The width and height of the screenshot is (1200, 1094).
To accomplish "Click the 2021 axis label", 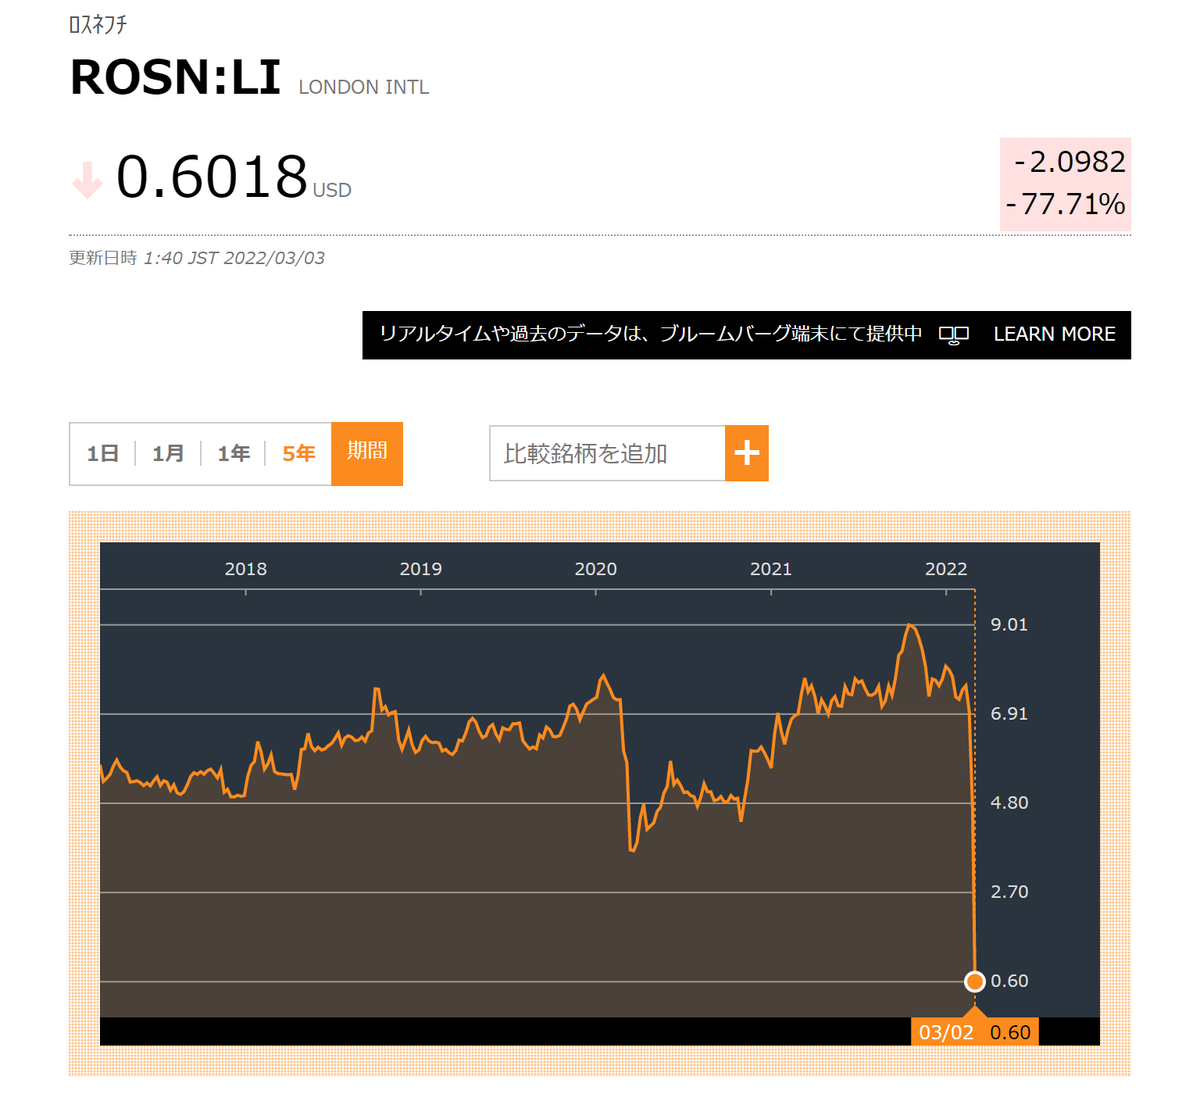I will click(x=771, y=569).
